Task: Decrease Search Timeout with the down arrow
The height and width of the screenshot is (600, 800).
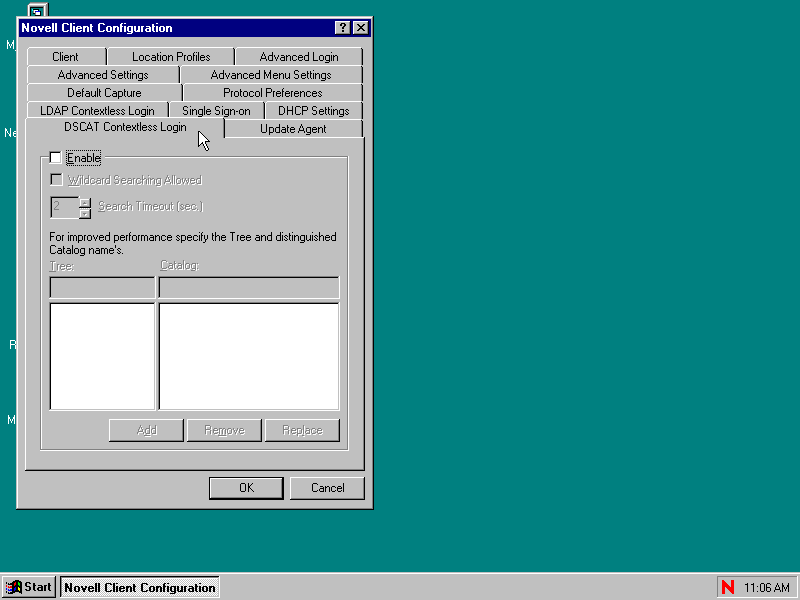Action: pos(85,213)
